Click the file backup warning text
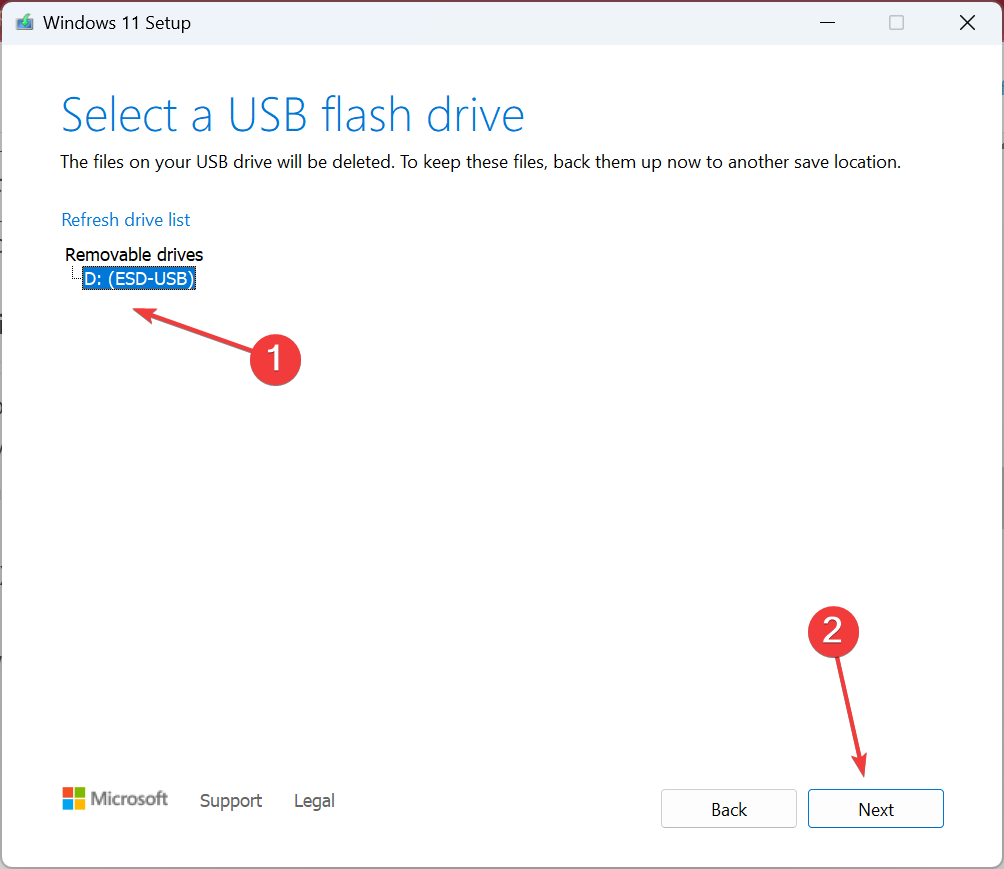1004x869 pixels. tap(480, 161)
